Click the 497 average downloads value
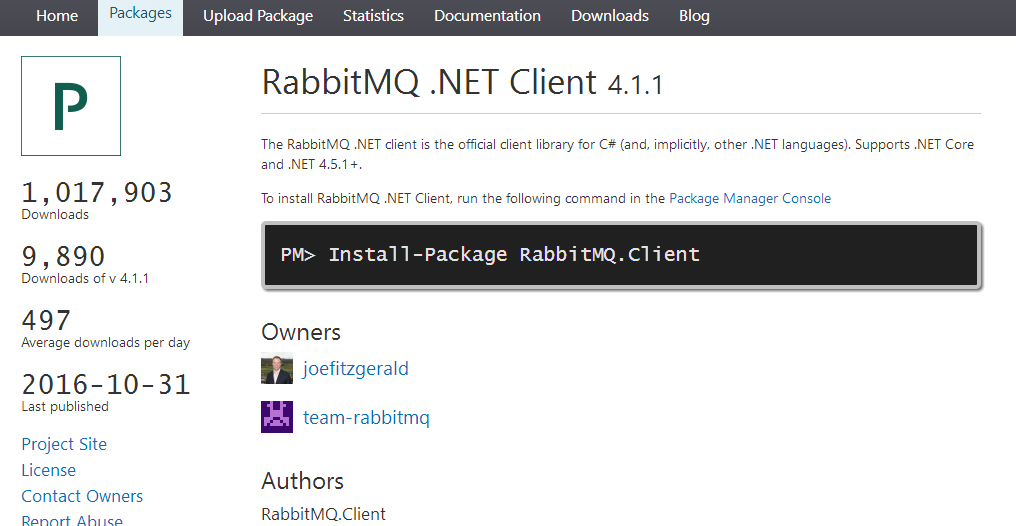Image resolution: width=1016 pixels, height=526 pixels. (x=46, y=321)
